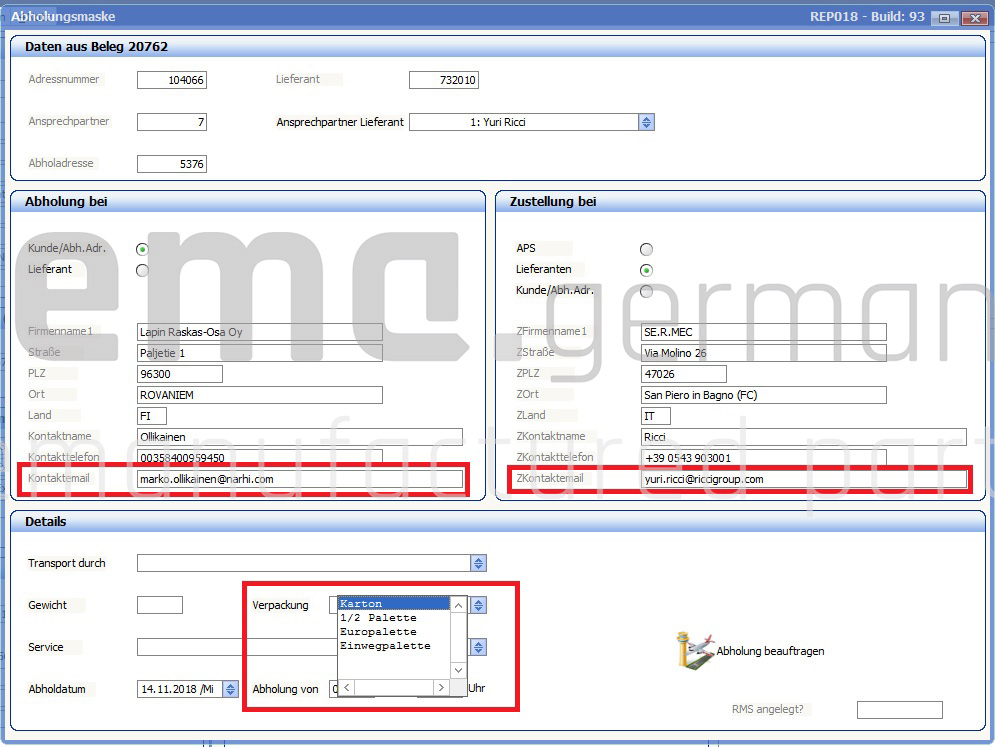This screenshot has width=995, height=747.
Task: Select Lieferant radio under Abholung bei
Action: [x=142, y=270]
